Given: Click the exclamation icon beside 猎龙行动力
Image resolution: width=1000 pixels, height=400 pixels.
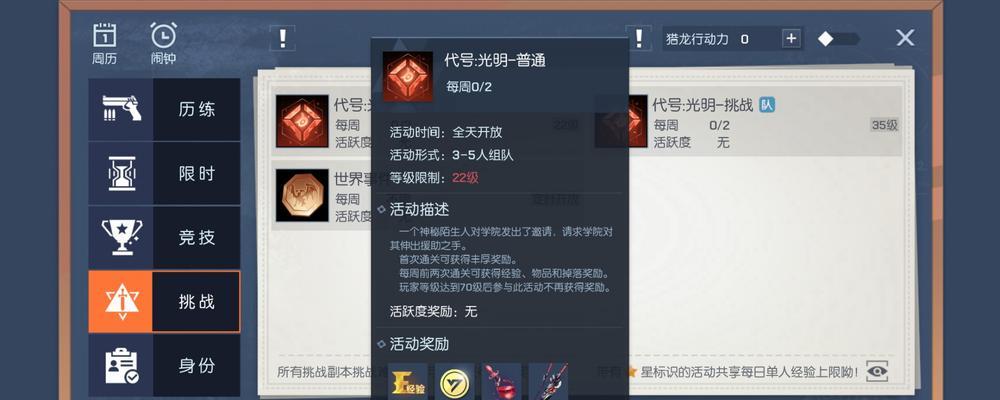Looking at the screenshot, I should click(x=638, y=38).
